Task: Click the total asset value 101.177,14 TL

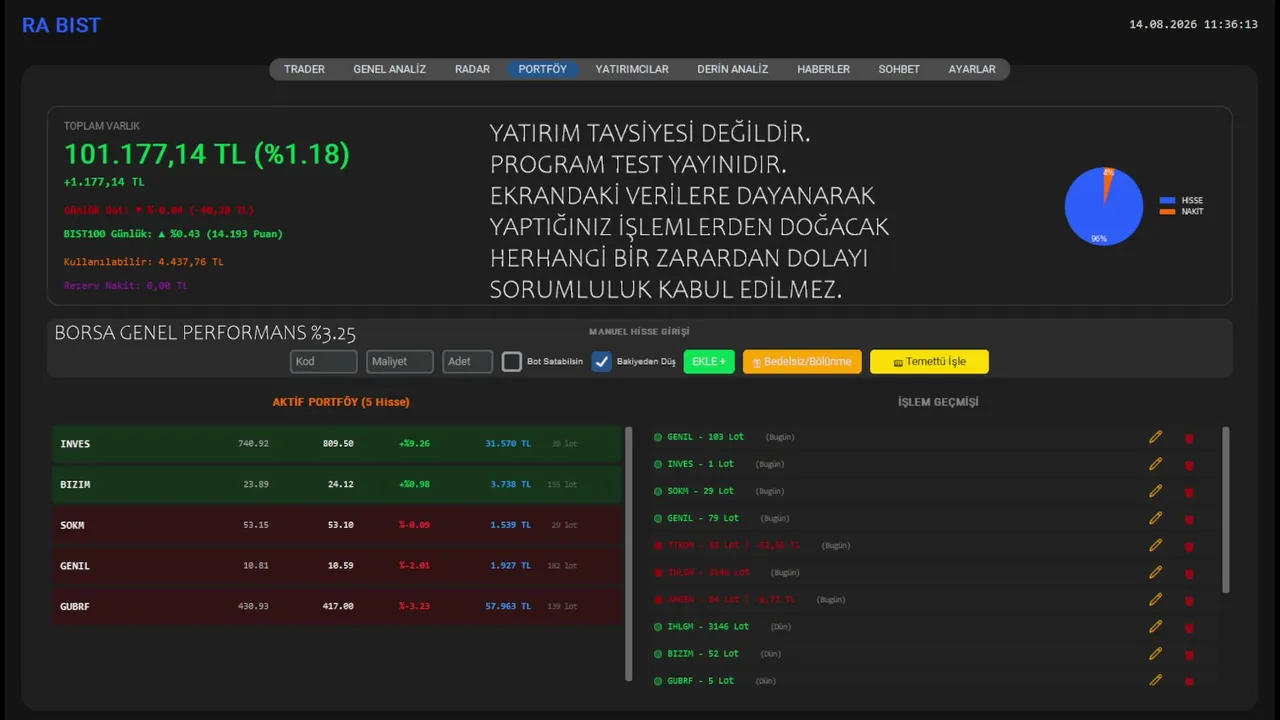Action: click(207, 154)
